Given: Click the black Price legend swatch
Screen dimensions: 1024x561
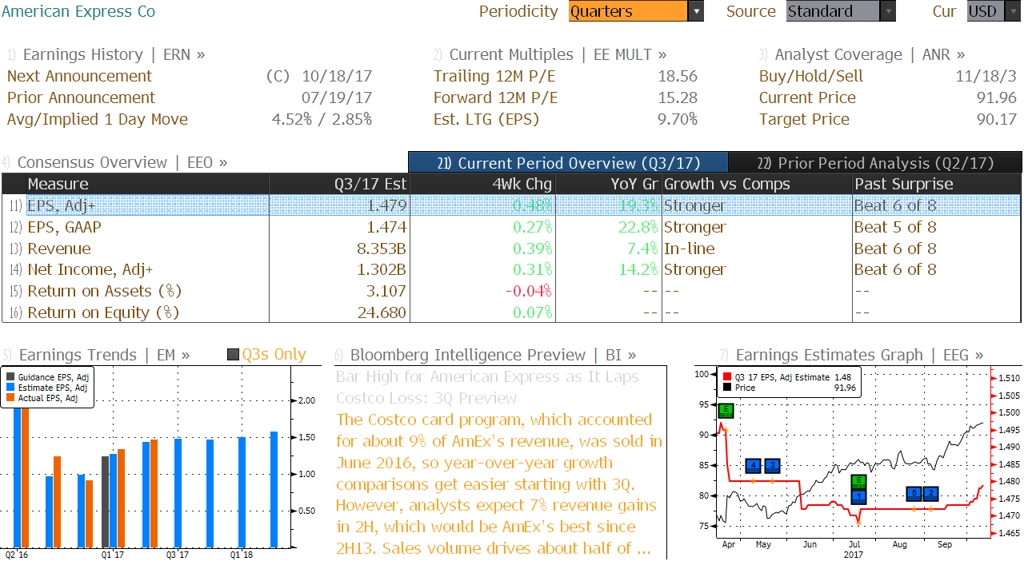Looking at the screenshot, I should tap(727, 388).
